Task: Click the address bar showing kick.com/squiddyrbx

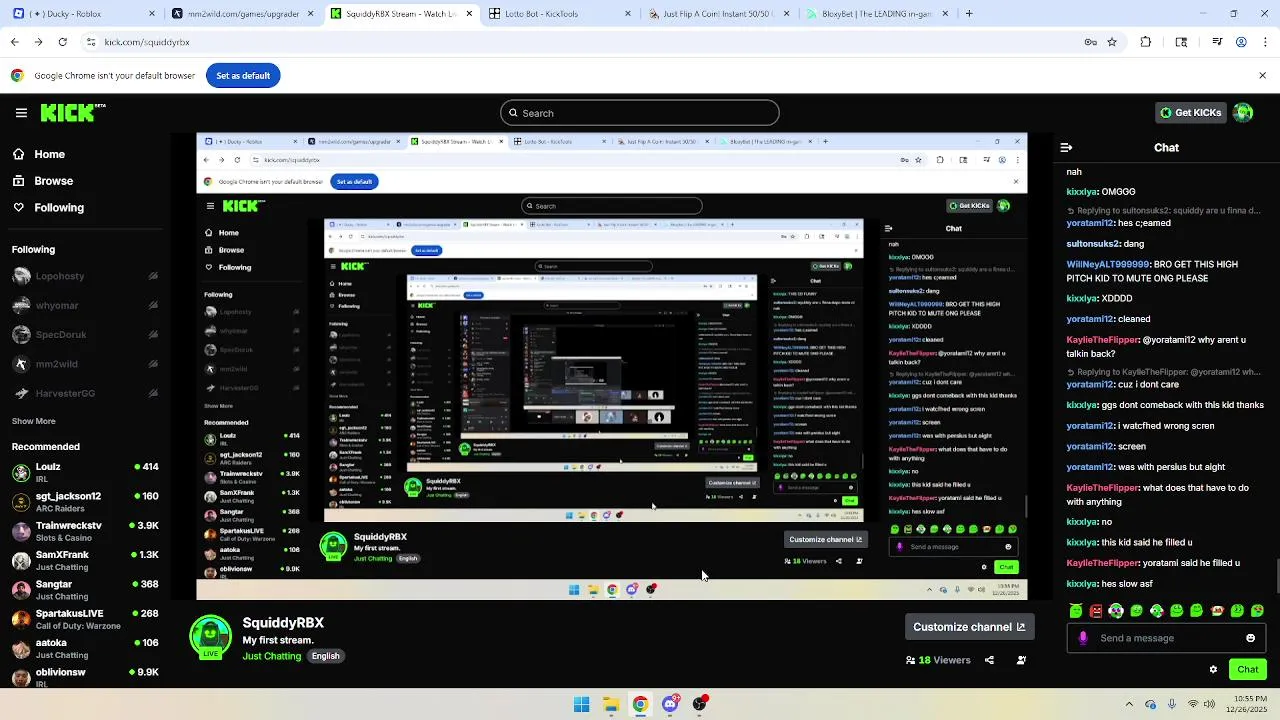Action: 580,42
